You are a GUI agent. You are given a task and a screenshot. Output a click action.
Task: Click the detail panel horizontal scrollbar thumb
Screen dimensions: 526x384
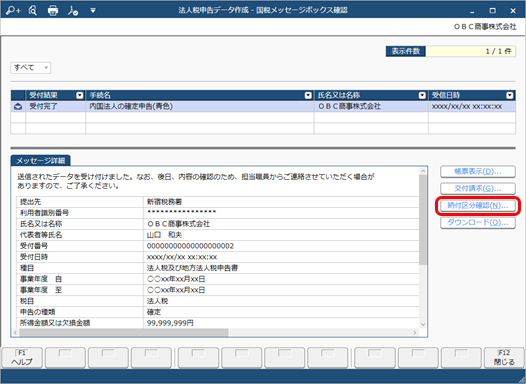pyautogui.click(x=124, y=333)
